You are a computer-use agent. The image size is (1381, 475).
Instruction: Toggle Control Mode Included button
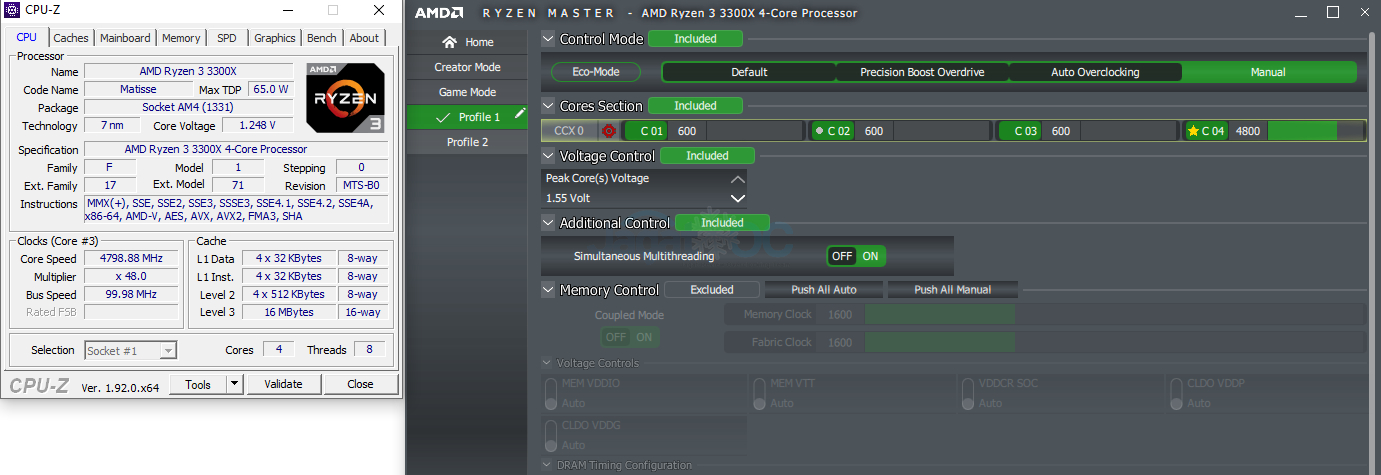[x=695, y=39]
